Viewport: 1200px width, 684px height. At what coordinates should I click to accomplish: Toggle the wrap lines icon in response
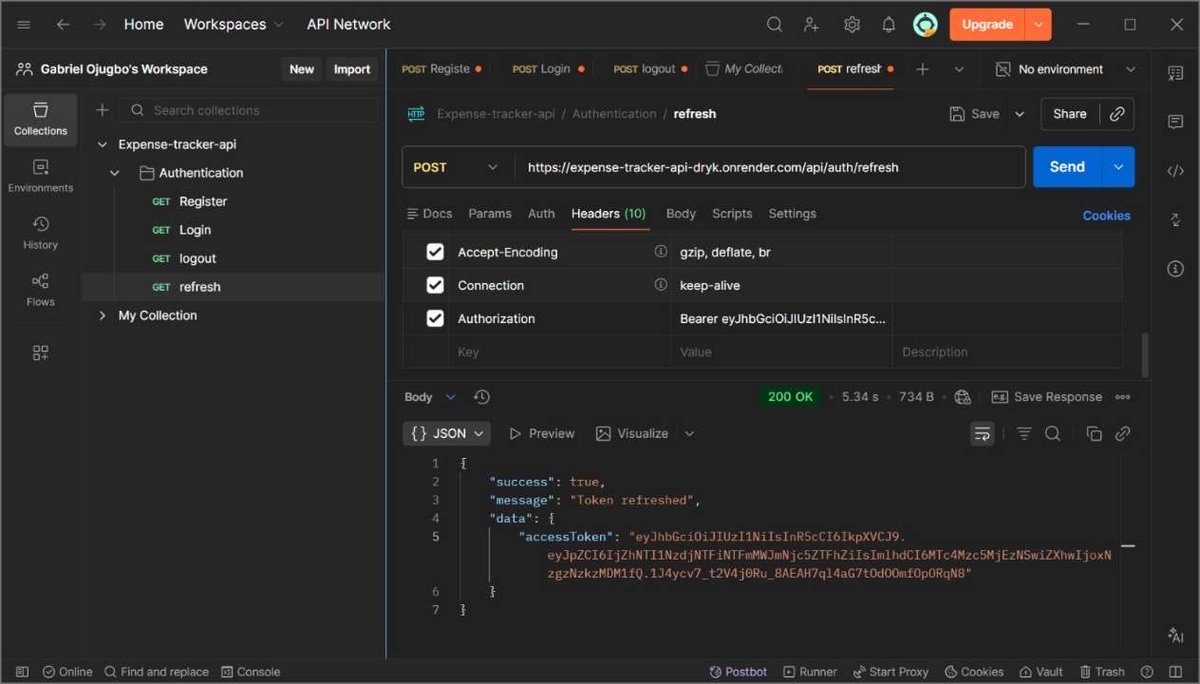coord(983,433)
